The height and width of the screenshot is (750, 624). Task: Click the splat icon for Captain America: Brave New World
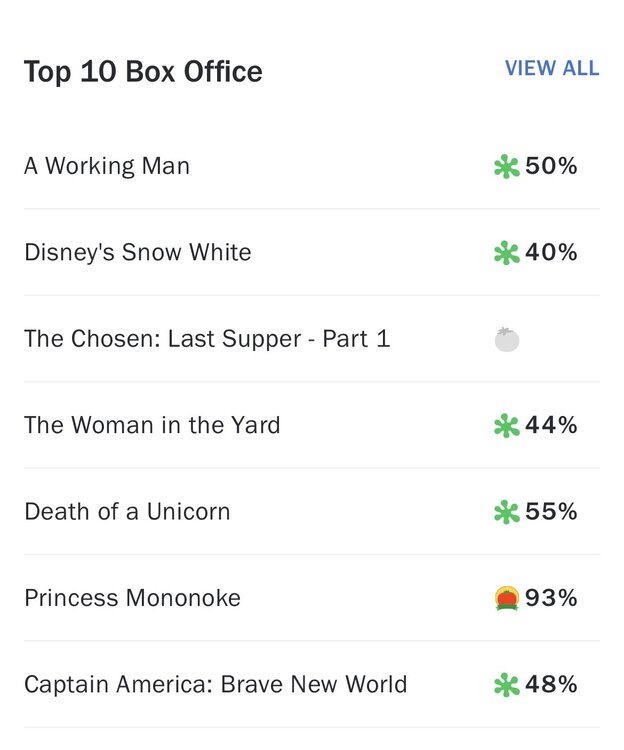(x=507, y=685)
